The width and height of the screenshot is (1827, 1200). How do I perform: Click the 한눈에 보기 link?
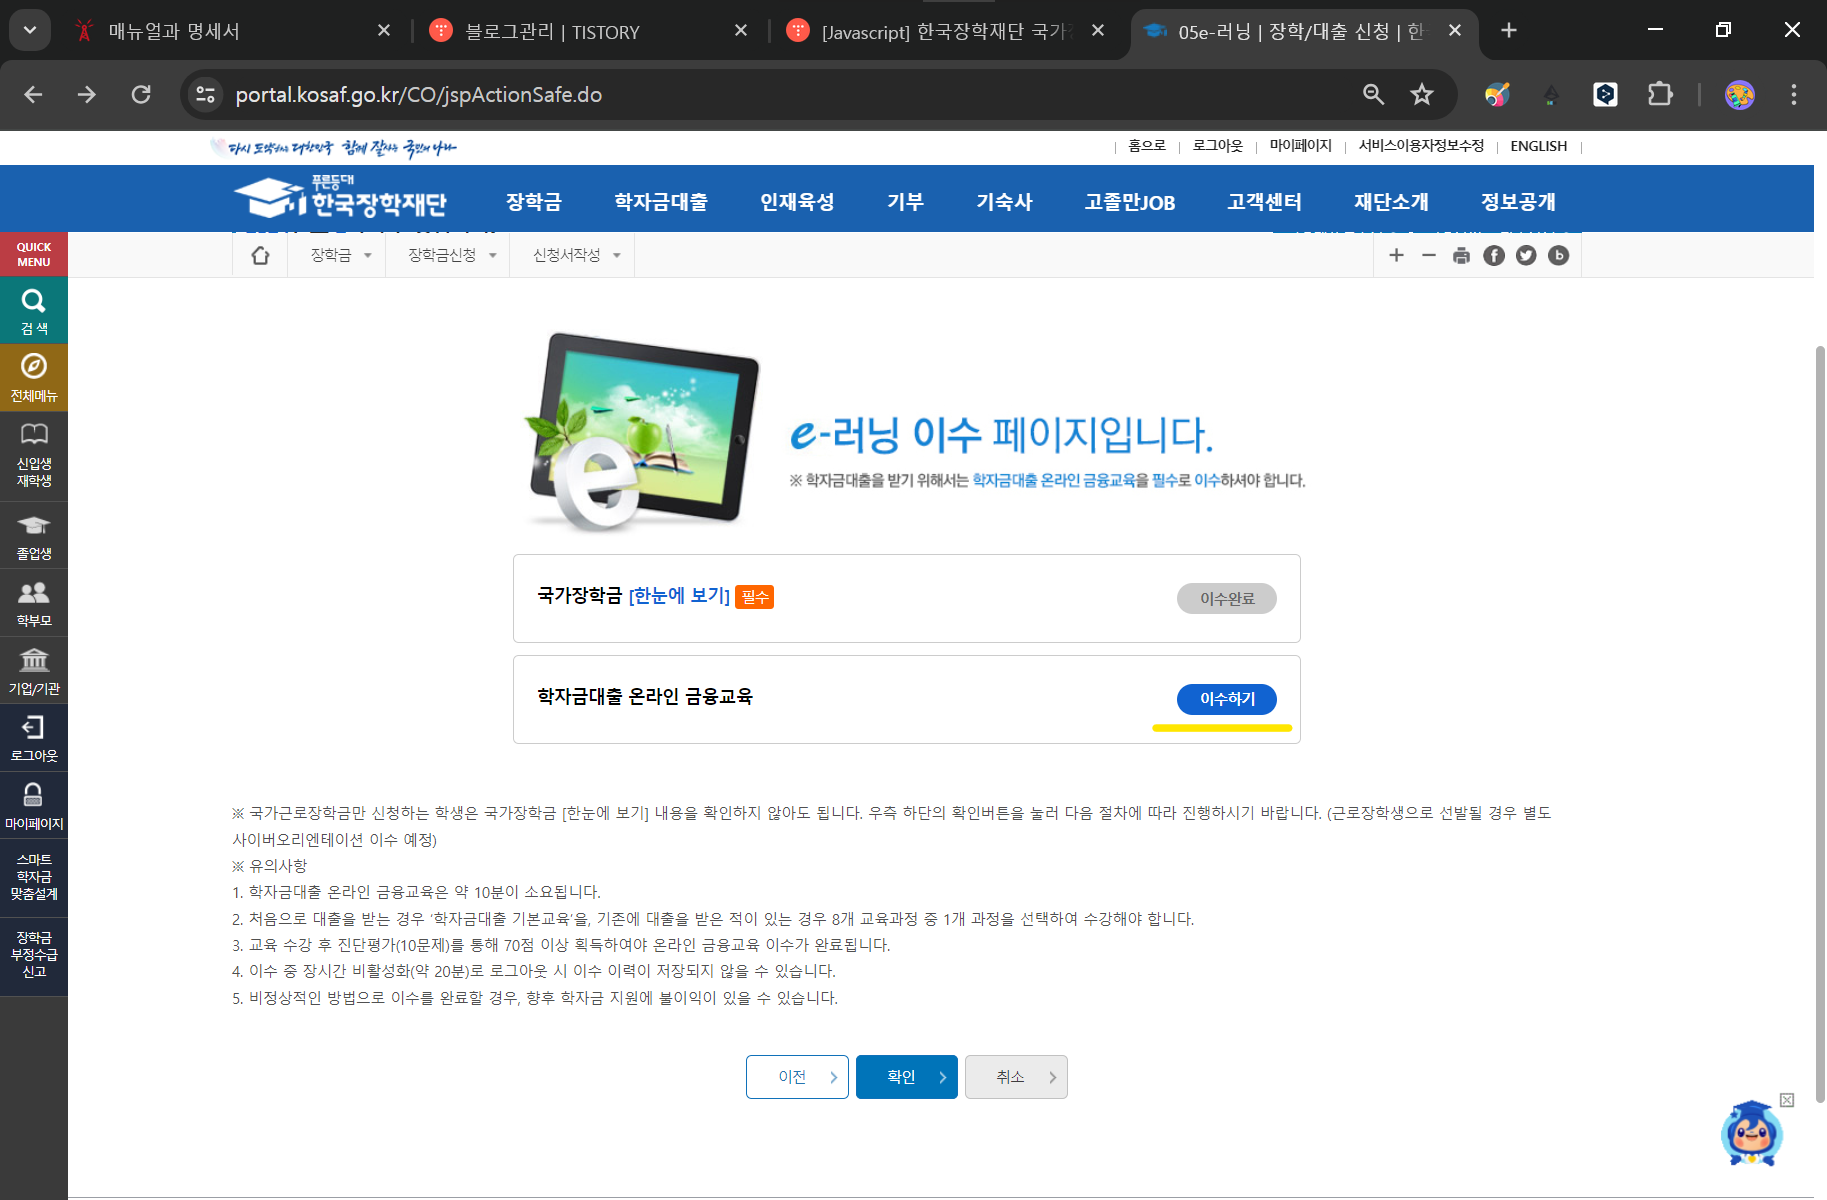coord(679,596)
